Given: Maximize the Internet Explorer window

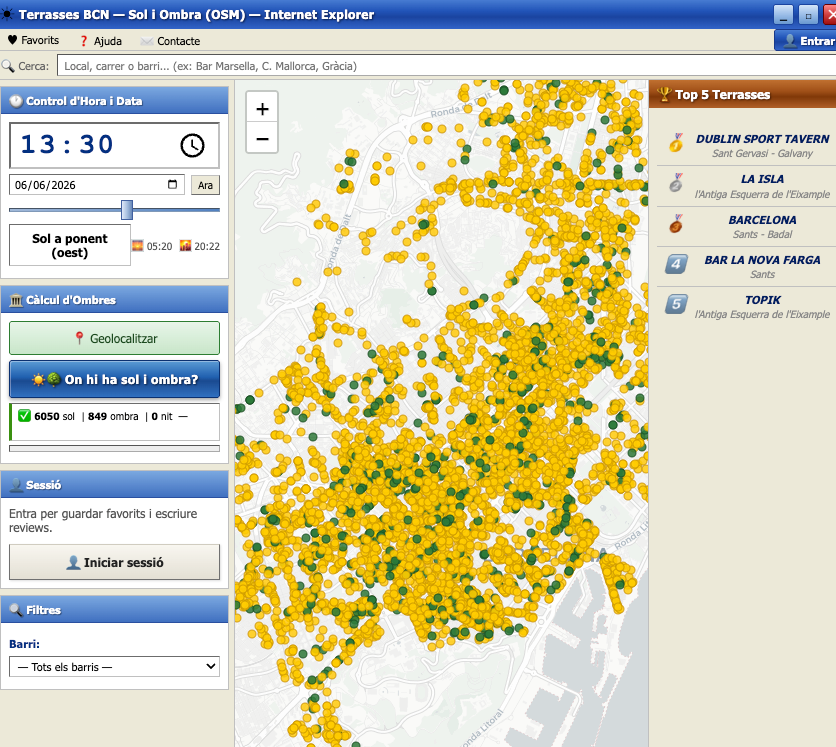Looking at the screenshot, I should pyautogui.click(x=808, y=15).
